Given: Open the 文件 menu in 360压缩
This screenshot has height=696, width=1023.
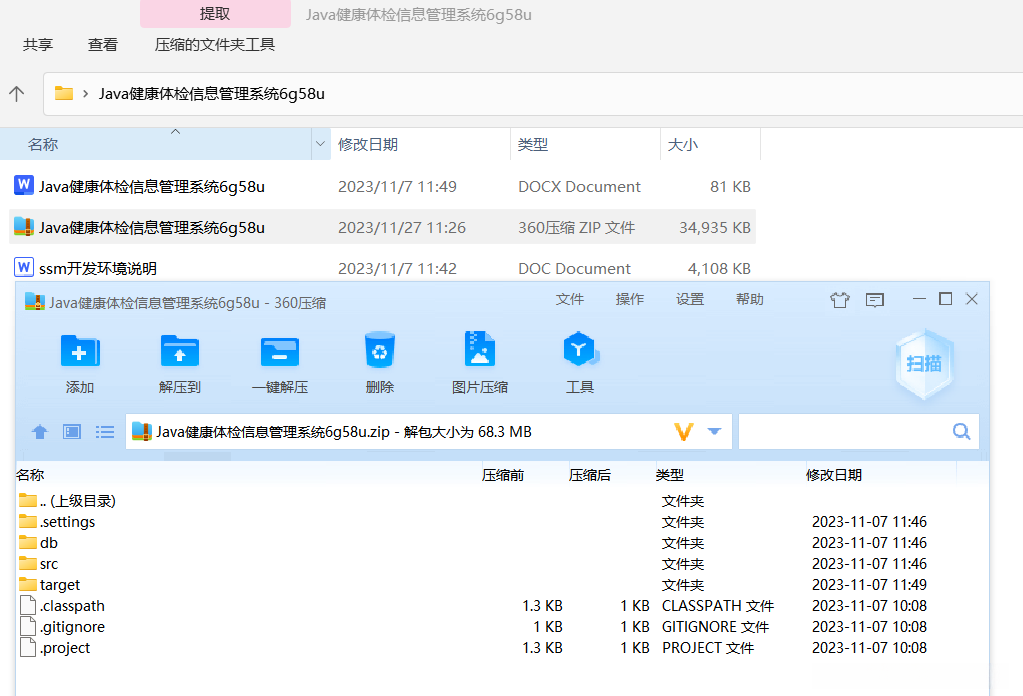Looking at the screenshot, I should 570,299.
